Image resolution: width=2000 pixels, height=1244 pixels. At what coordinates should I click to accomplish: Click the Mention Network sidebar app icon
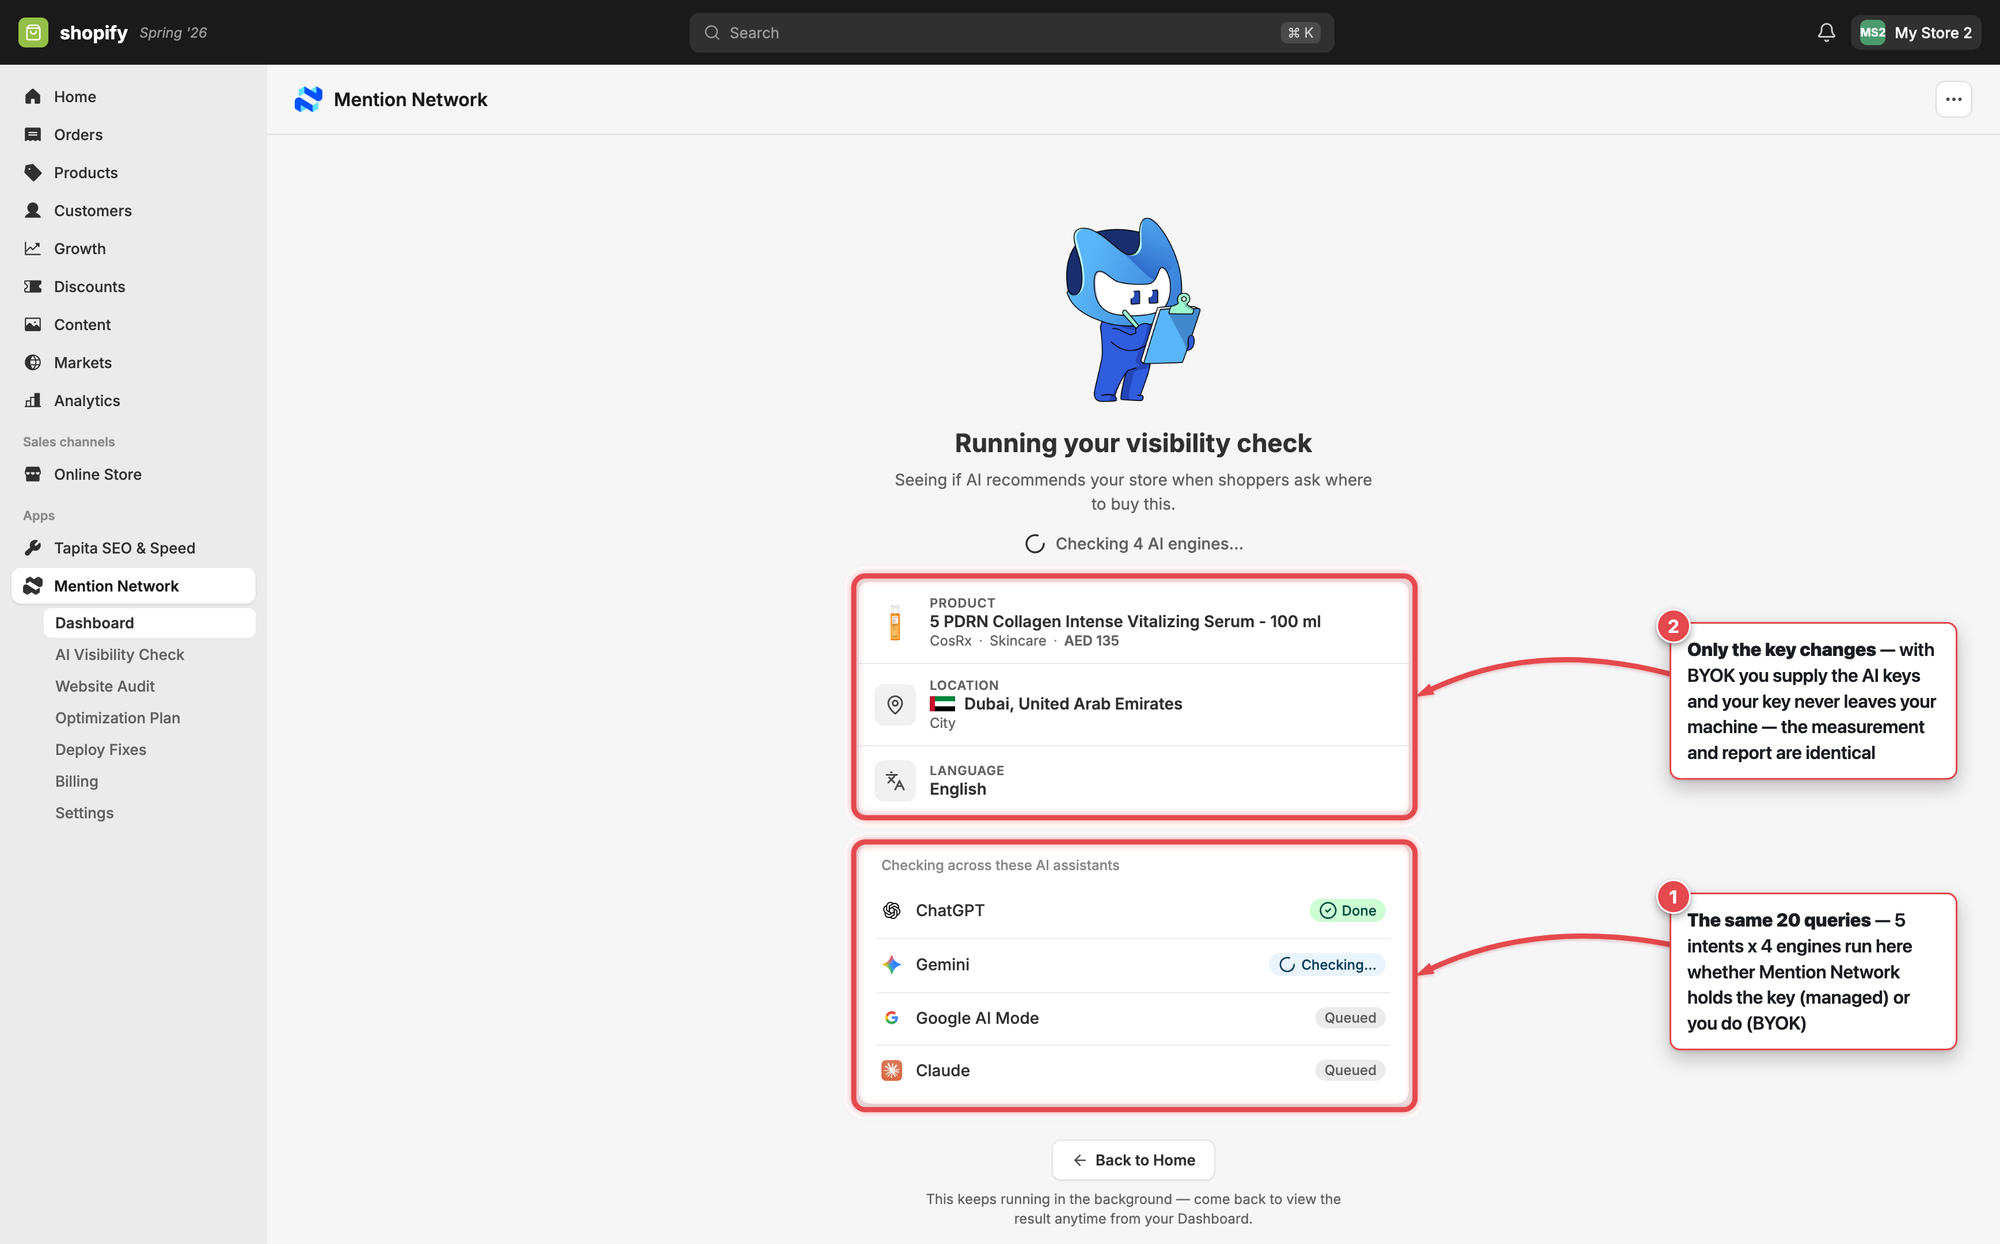33,586
